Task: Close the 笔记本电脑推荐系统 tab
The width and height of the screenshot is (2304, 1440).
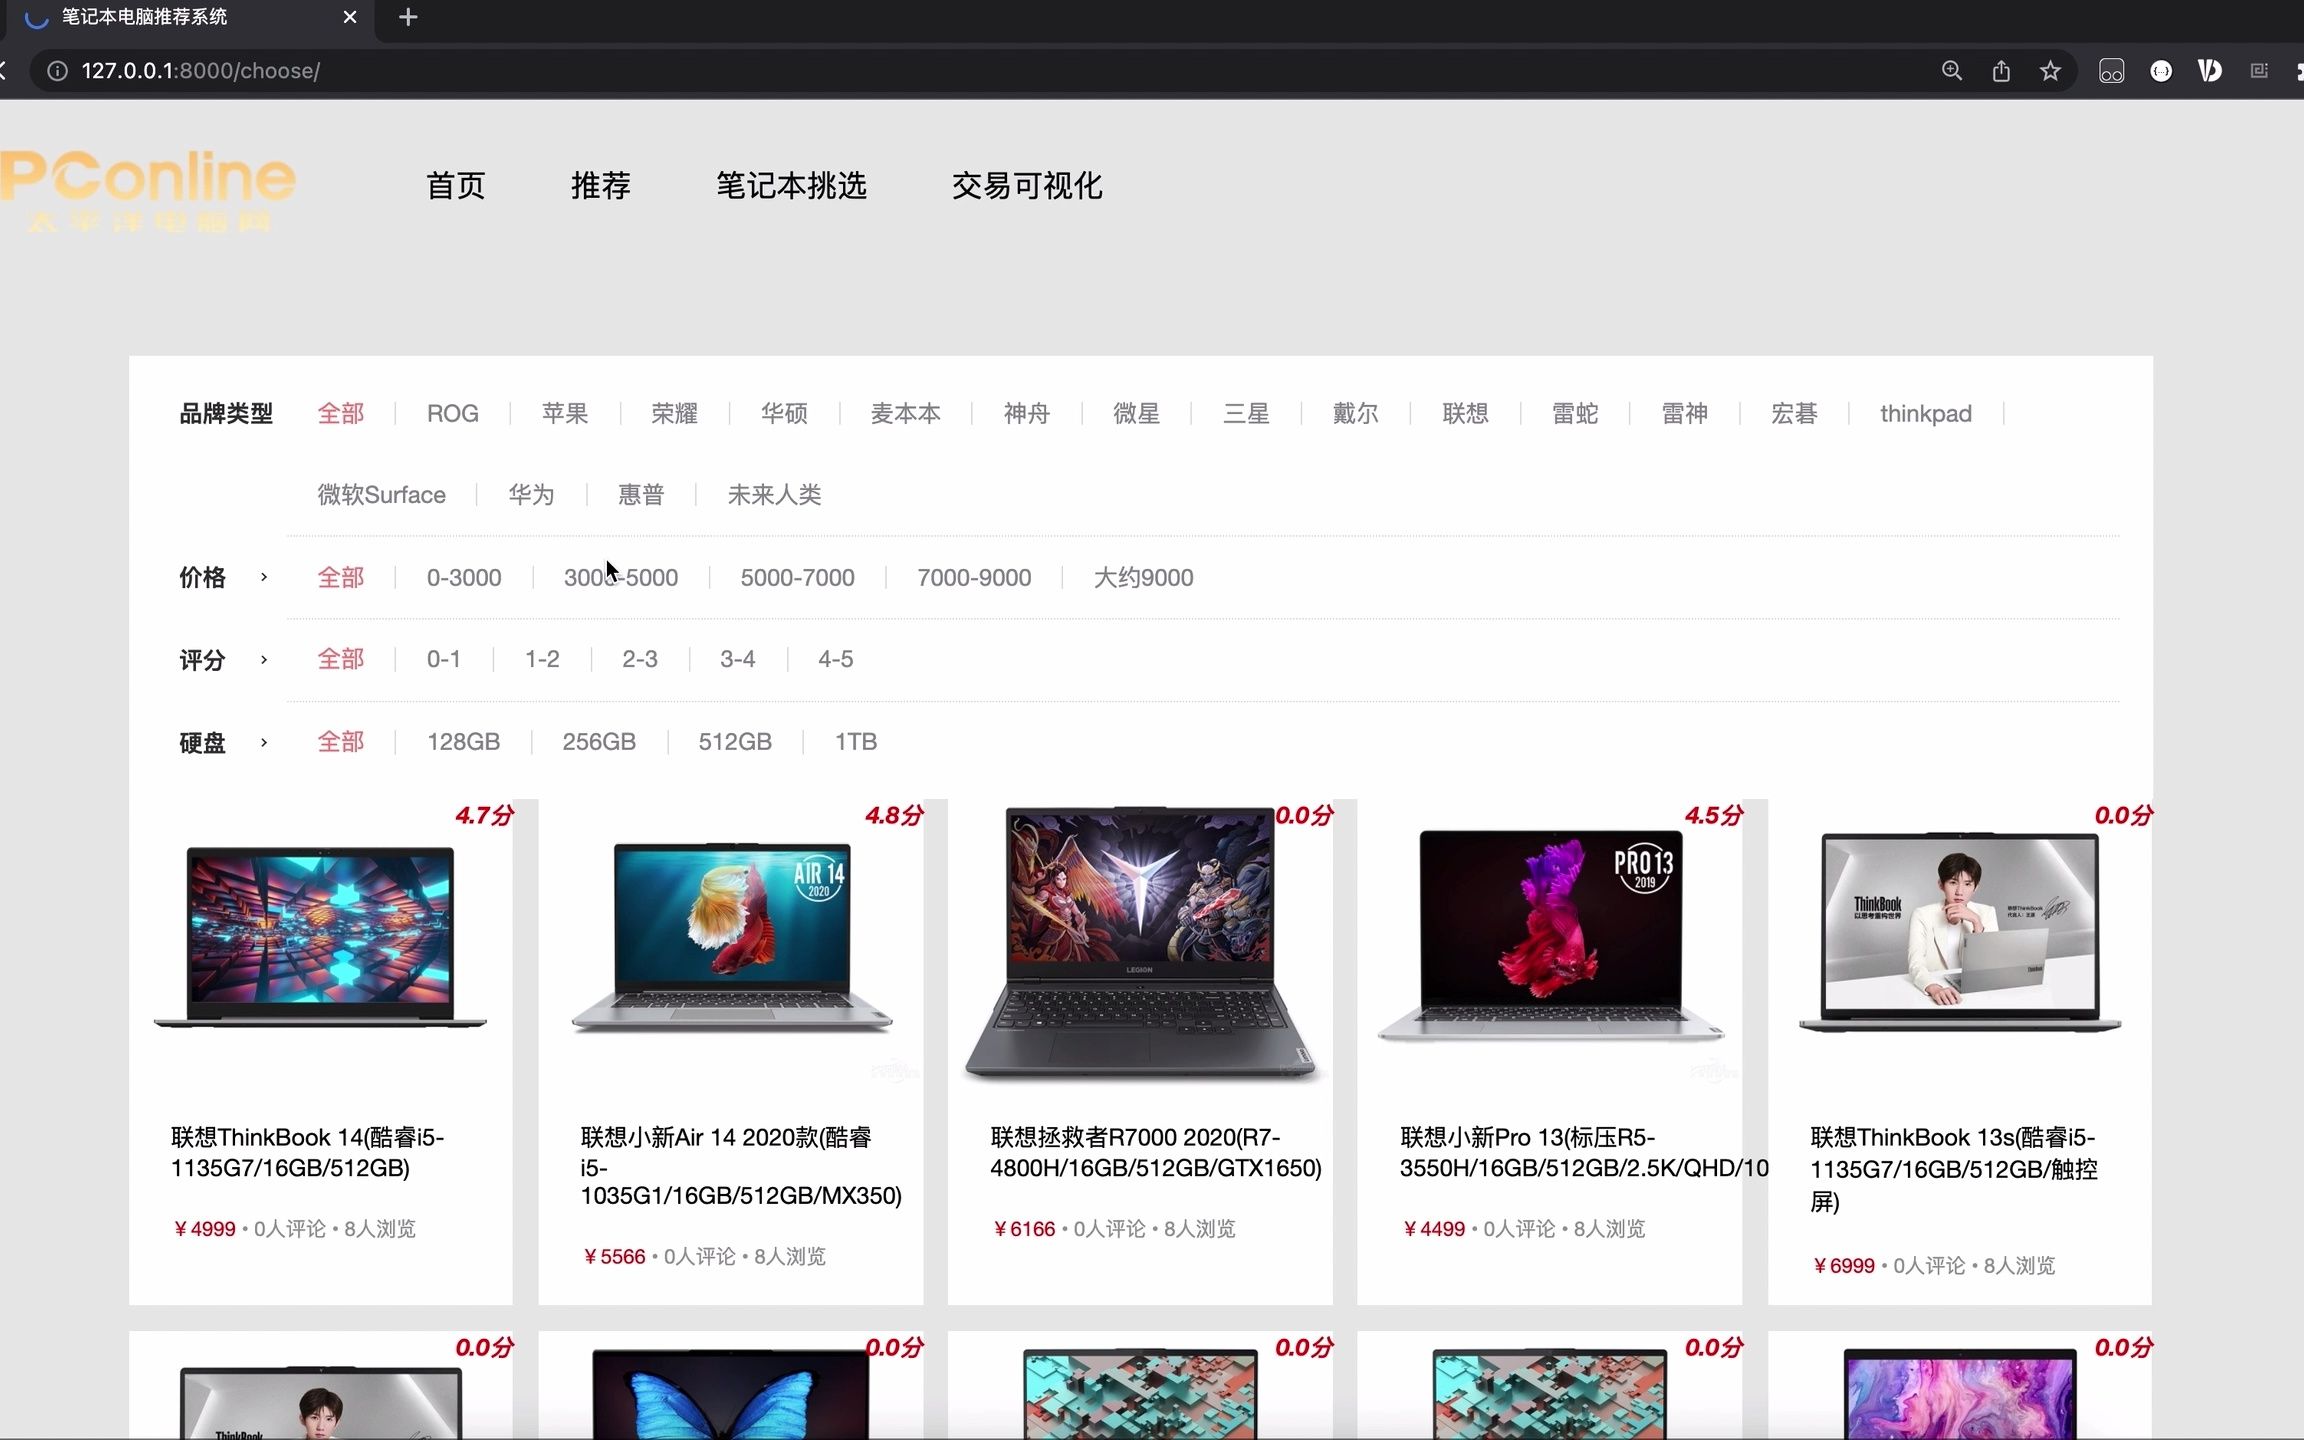Action: point(350,17)
